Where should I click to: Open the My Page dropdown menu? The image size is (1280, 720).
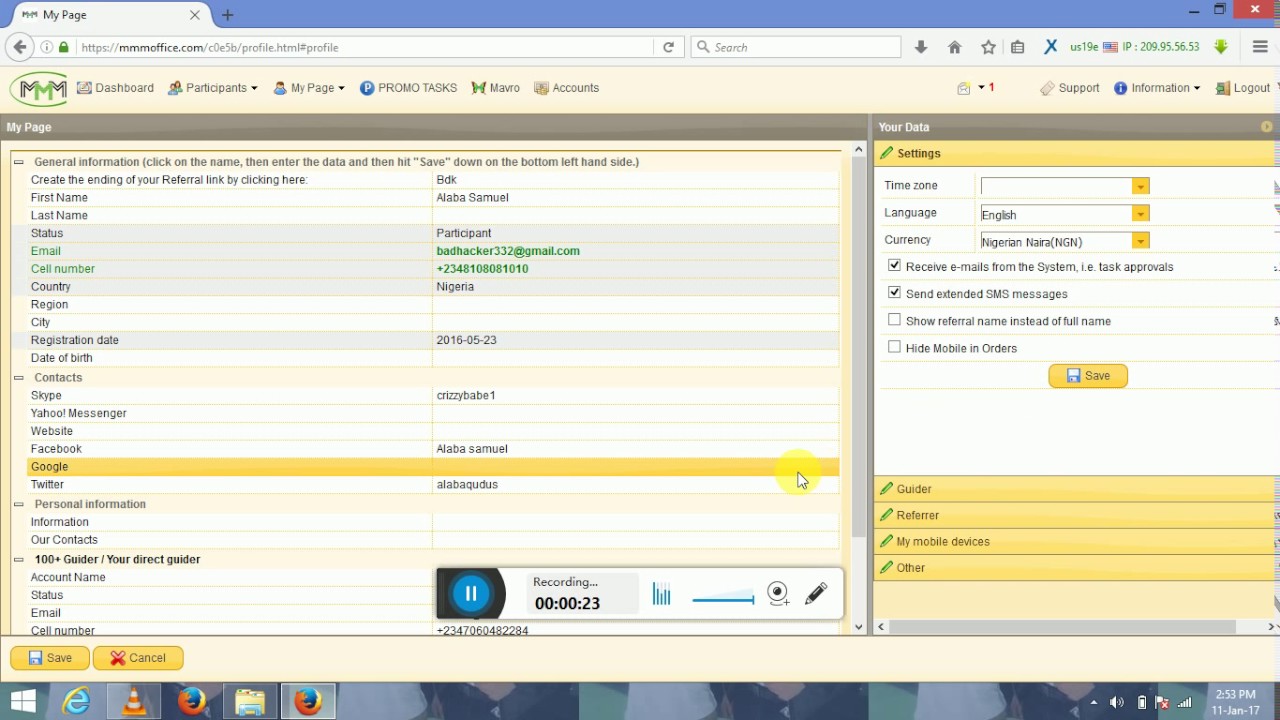click(x=309, y=88)
